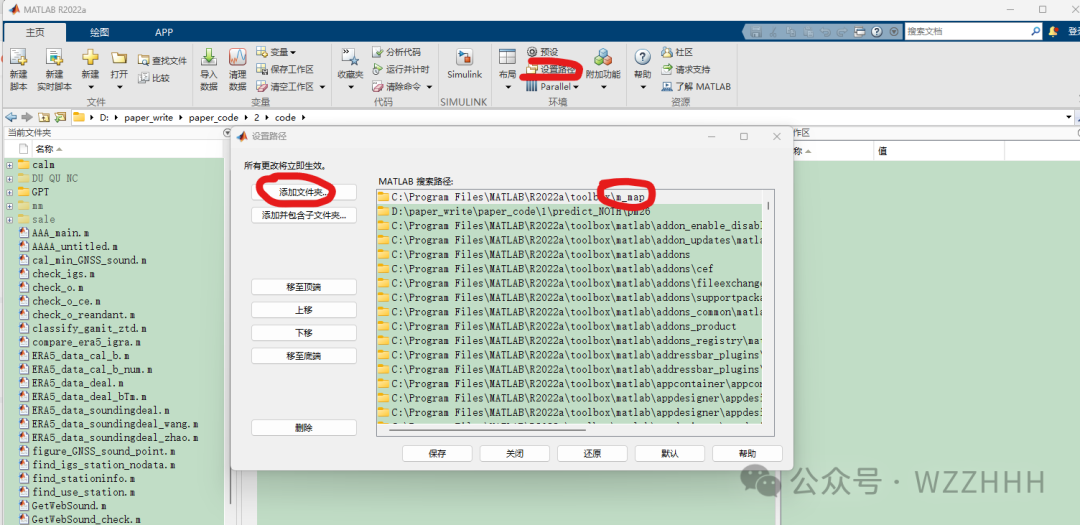This screenshot has width=1080, height=525.
Task: Click 移至顶端 (Move to Top) button
Action: tap(304, 287)
